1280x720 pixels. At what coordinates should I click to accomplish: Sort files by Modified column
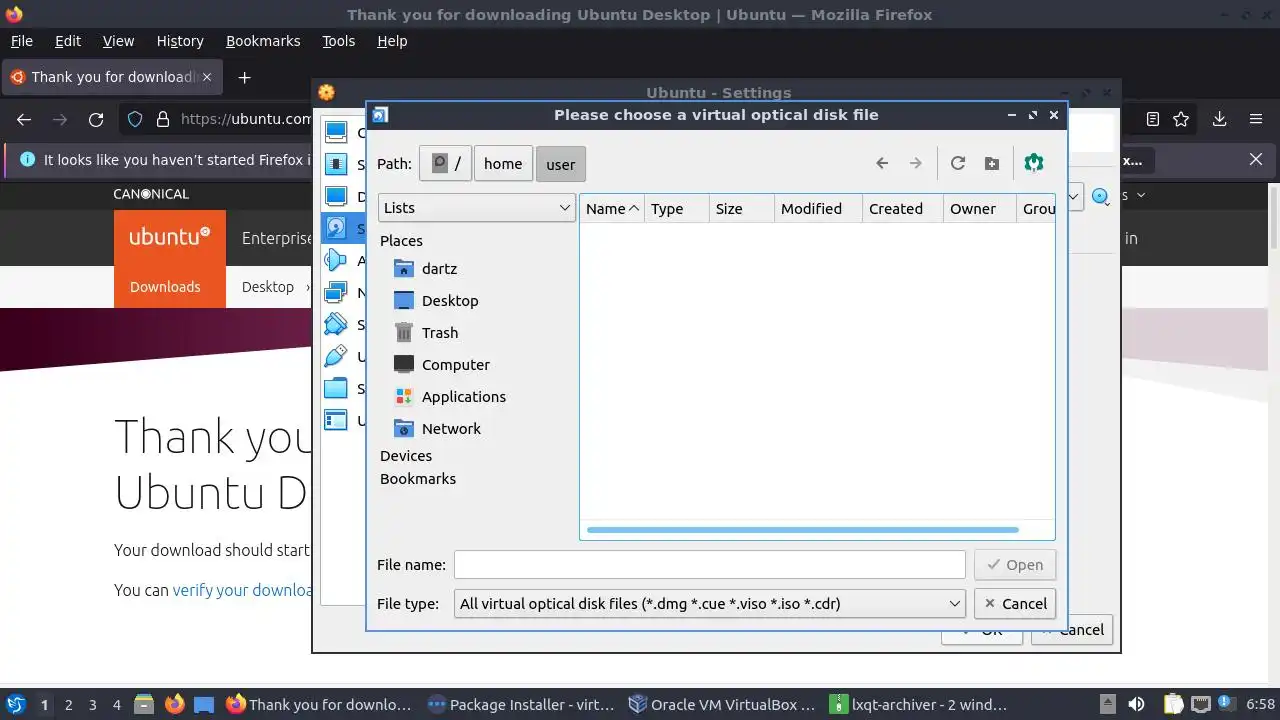pos(817,209)
